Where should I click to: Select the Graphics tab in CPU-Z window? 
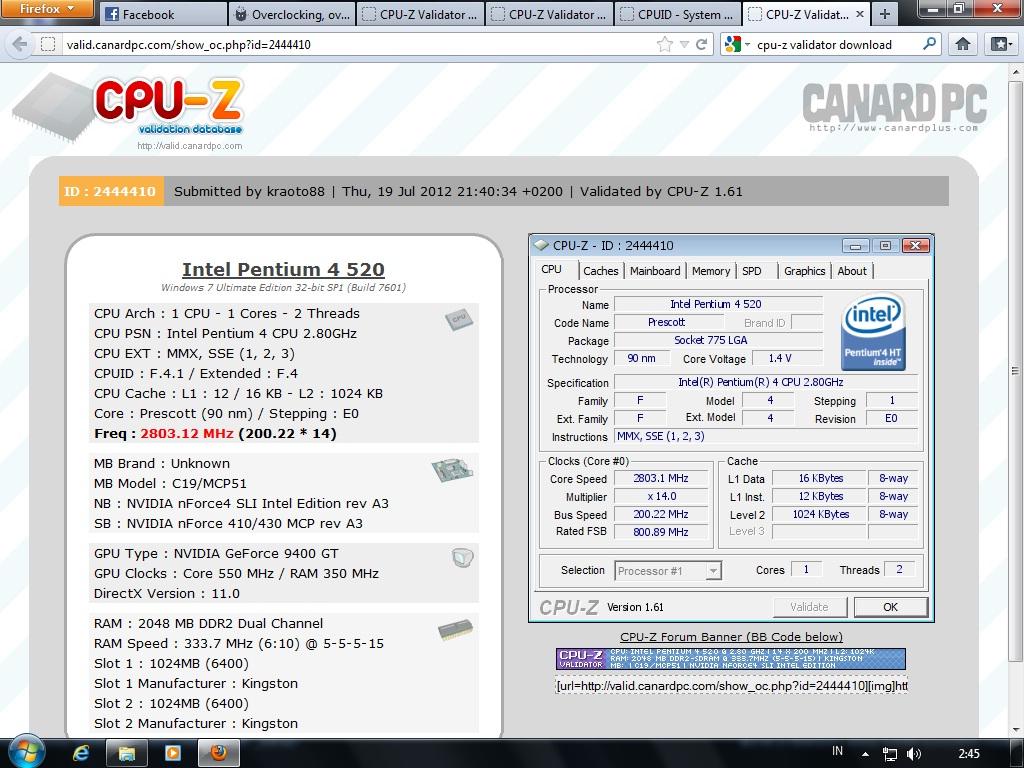(805, 271)
